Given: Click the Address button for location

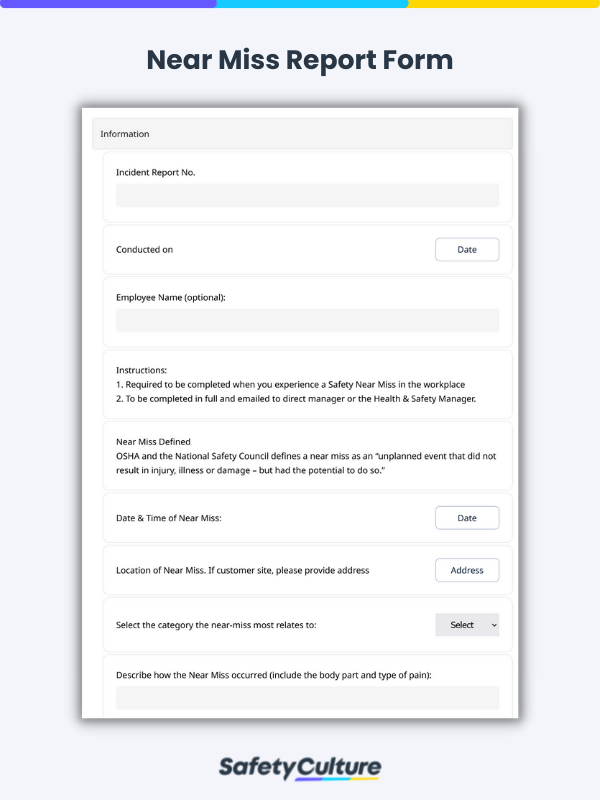Looking at the screenshot, I should (x=467, y=570).
